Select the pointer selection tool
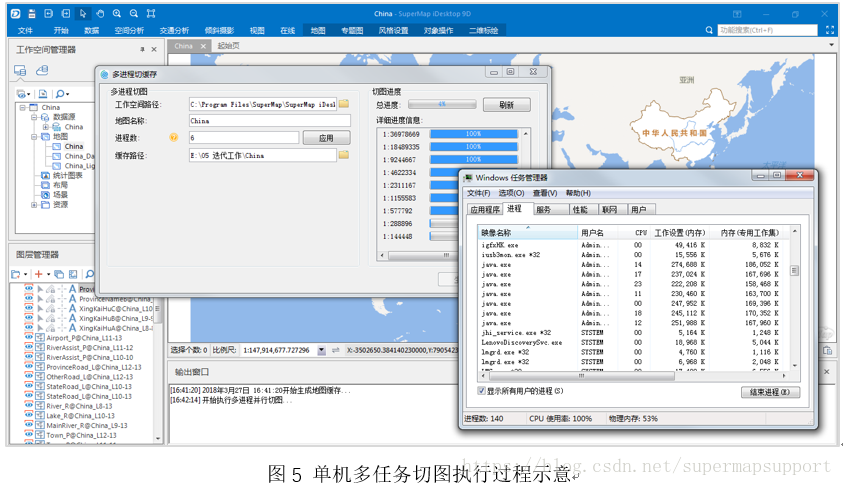The image size is (843, 486). tap(83, 13)
